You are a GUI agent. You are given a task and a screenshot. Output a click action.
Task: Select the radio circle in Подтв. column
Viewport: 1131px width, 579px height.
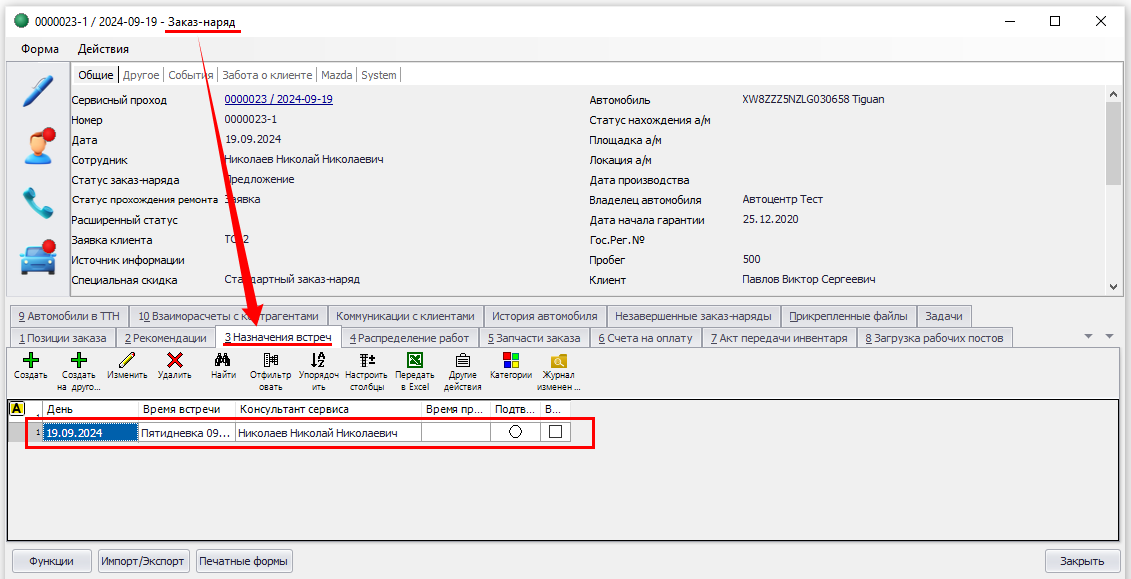point(515,432)
